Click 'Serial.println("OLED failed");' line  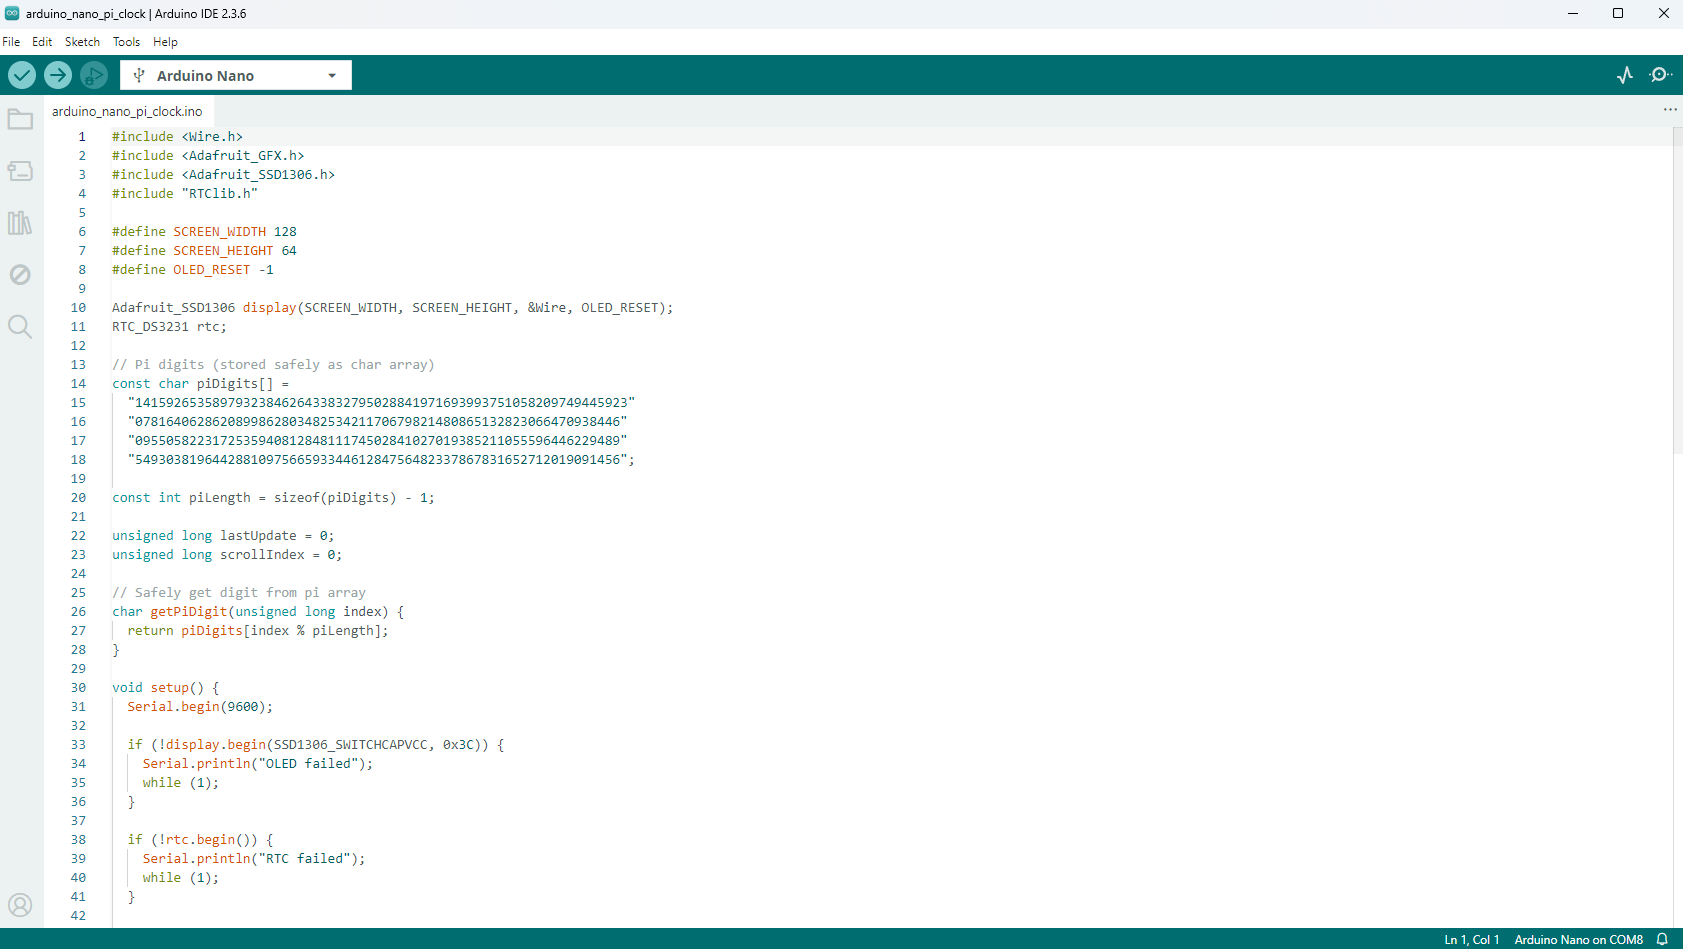[258, 764]
